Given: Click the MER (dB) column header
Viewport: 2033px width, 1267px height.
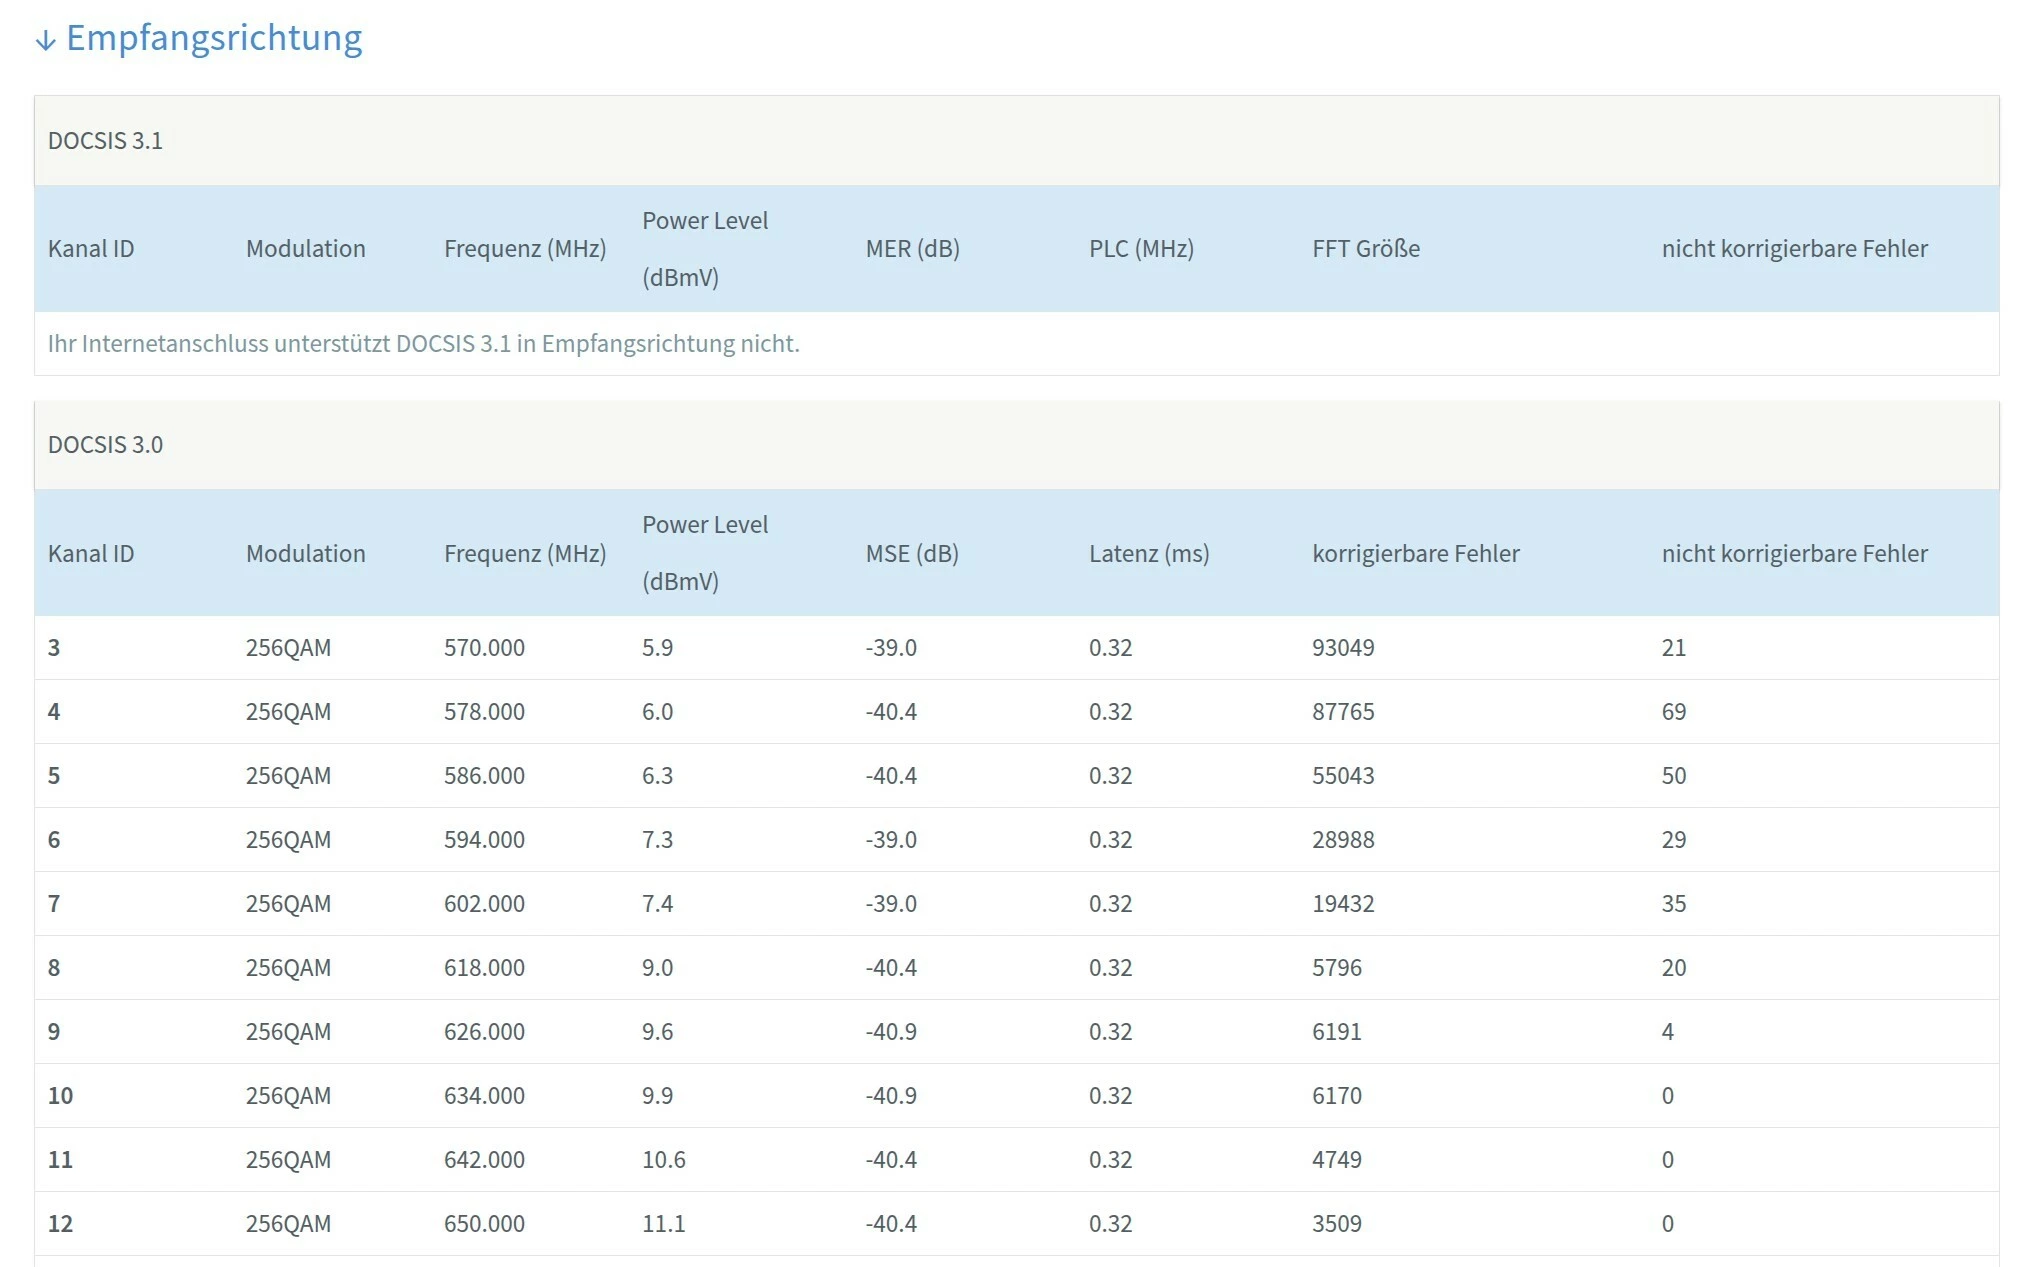Looking at the screenshot, I should coord(912,249).
